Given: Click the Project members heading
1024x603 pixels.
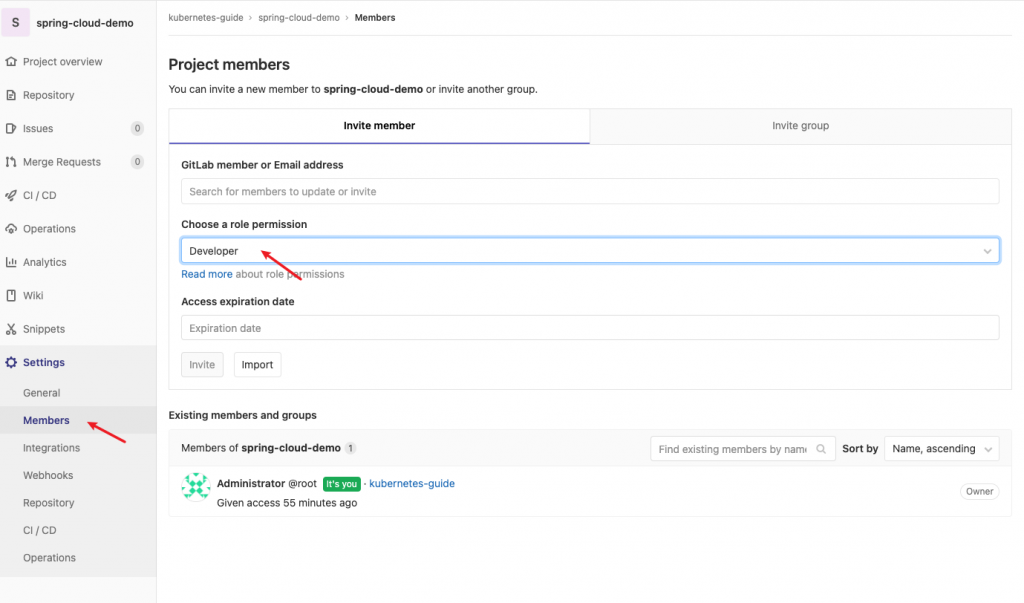Looking at the screenshot, I should [x=229, y=65].
